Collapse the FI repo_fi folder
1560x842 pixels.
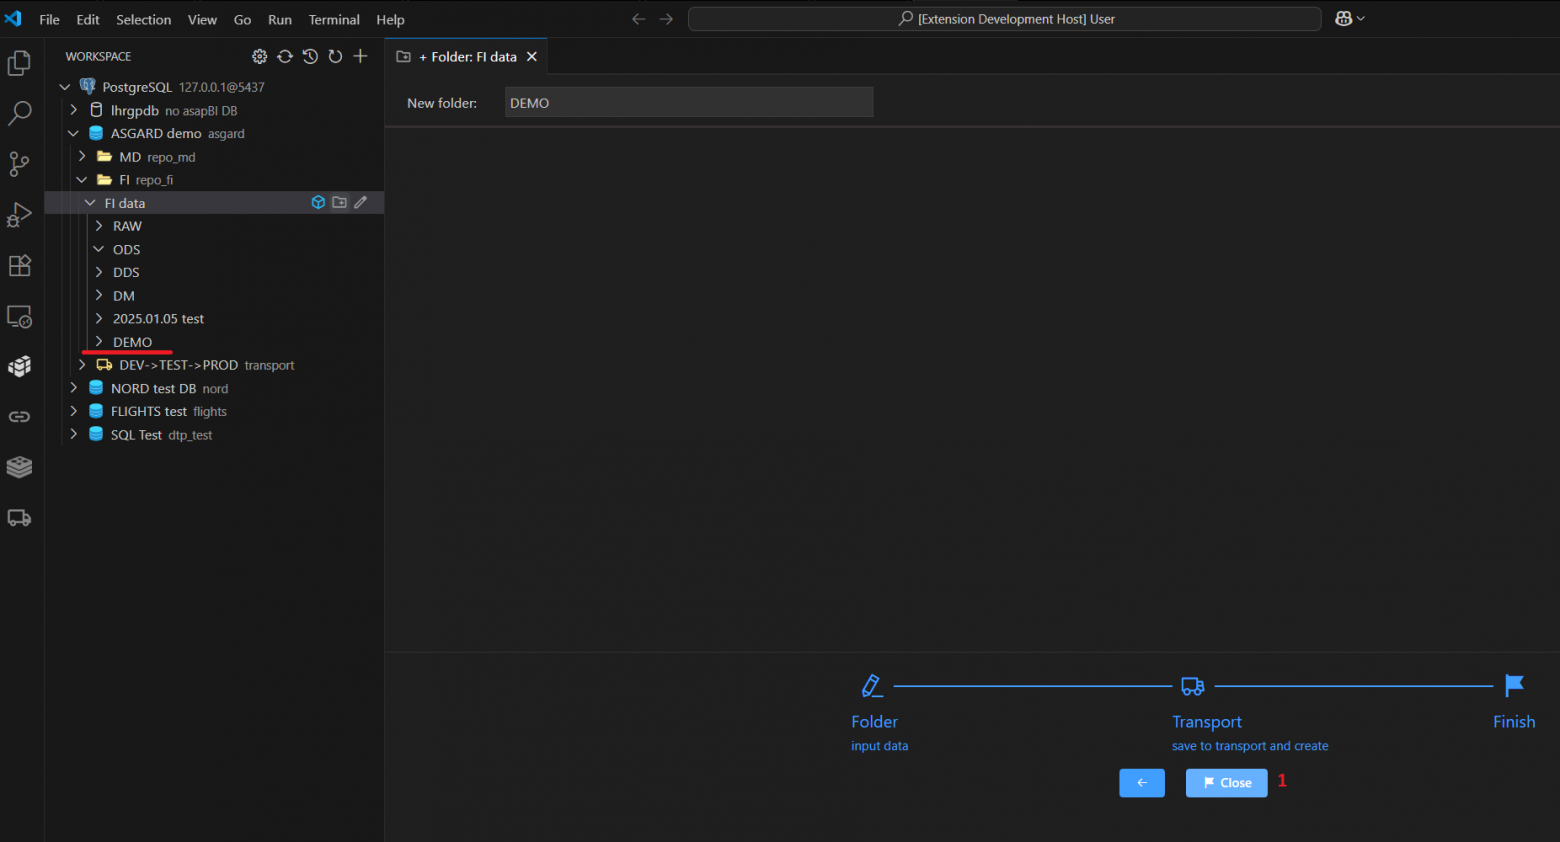coord(82,180)
